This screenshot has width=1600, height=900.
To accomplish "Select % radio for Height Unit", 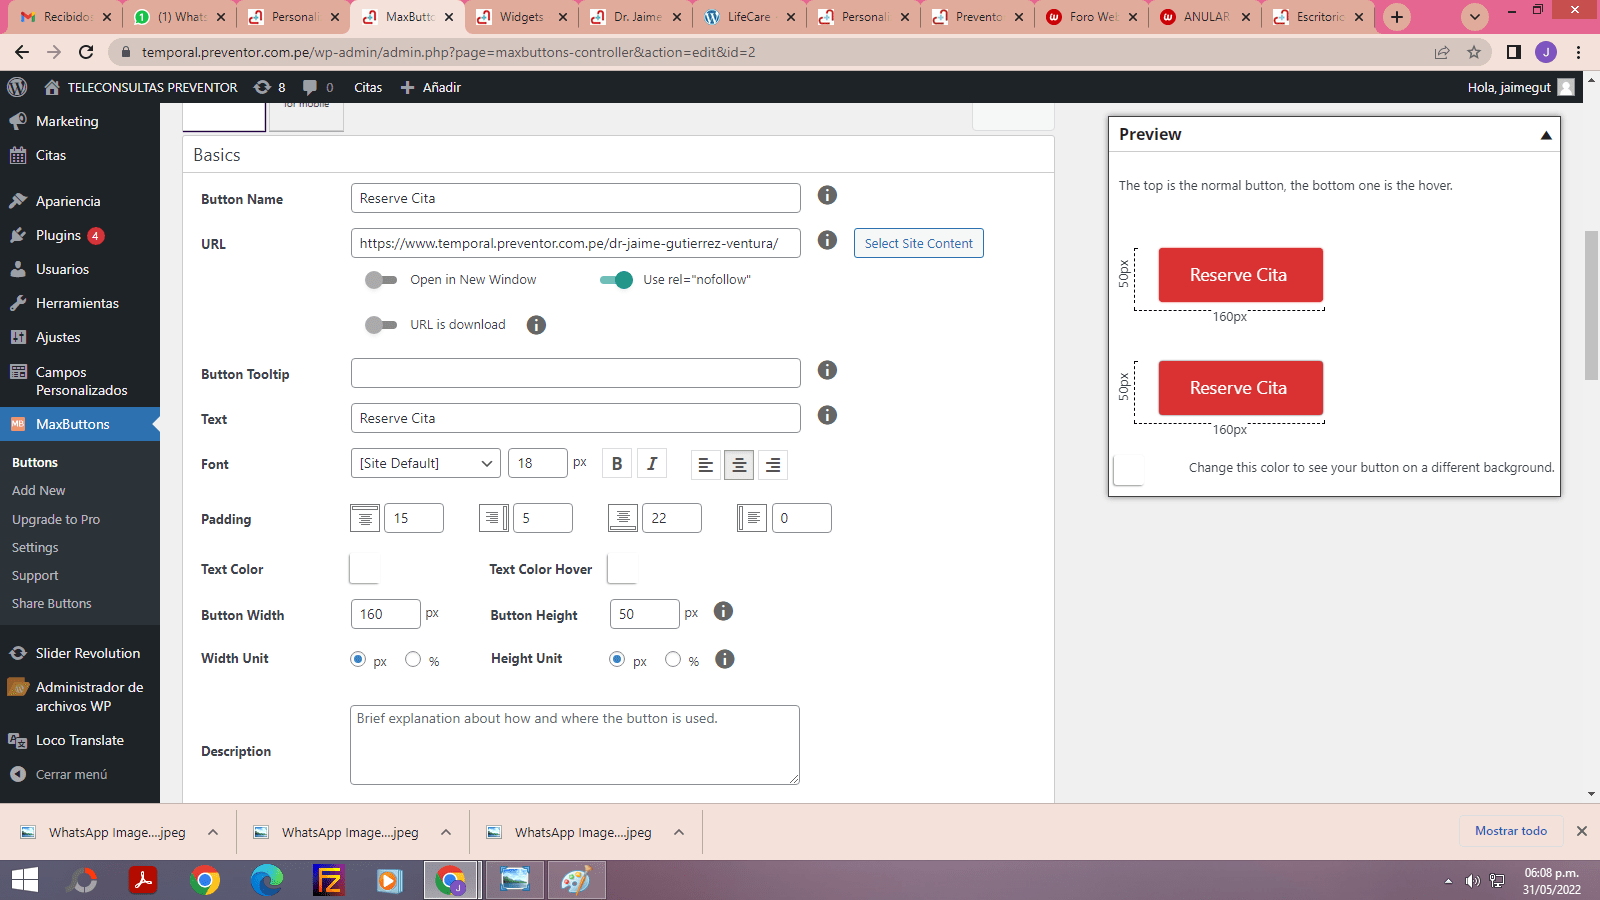I will (x=673, y=659).
